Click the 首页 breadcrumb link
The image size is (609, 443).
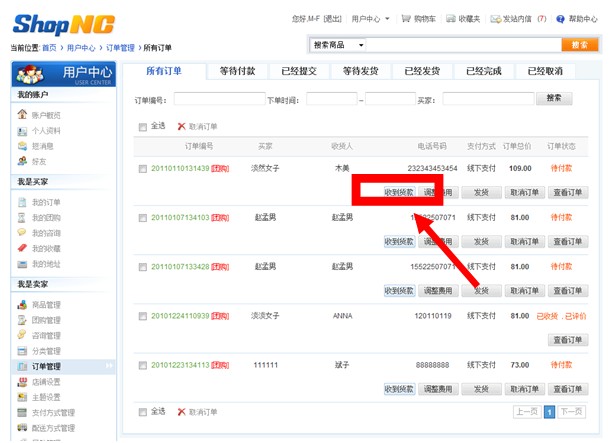point(49,48)
